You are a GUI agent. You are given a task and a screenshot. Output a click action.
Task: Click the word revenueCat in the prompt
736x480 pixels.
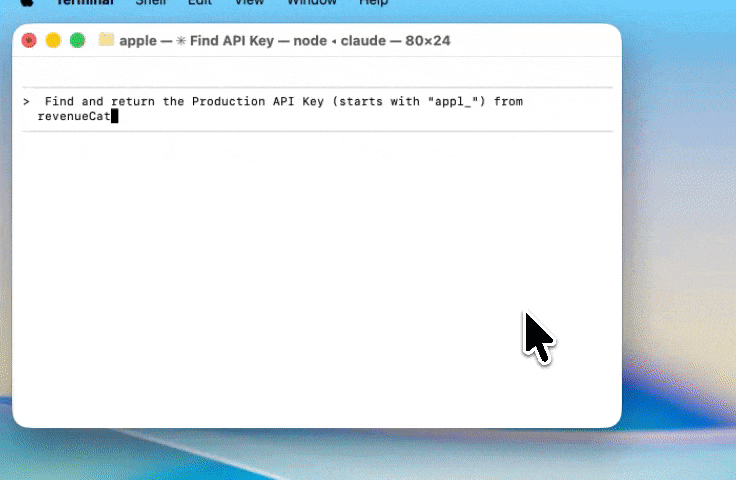[73, 117]
